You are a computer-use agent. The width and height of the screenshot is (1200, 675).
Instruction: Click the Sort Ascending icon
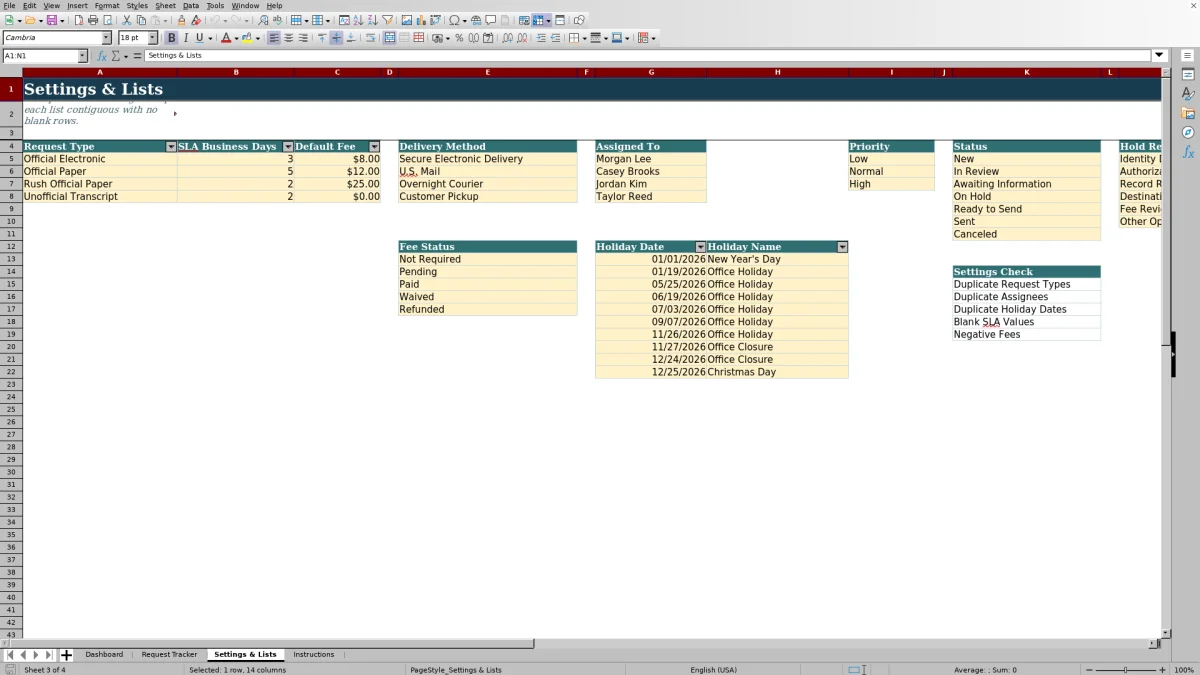click(358, 20)
